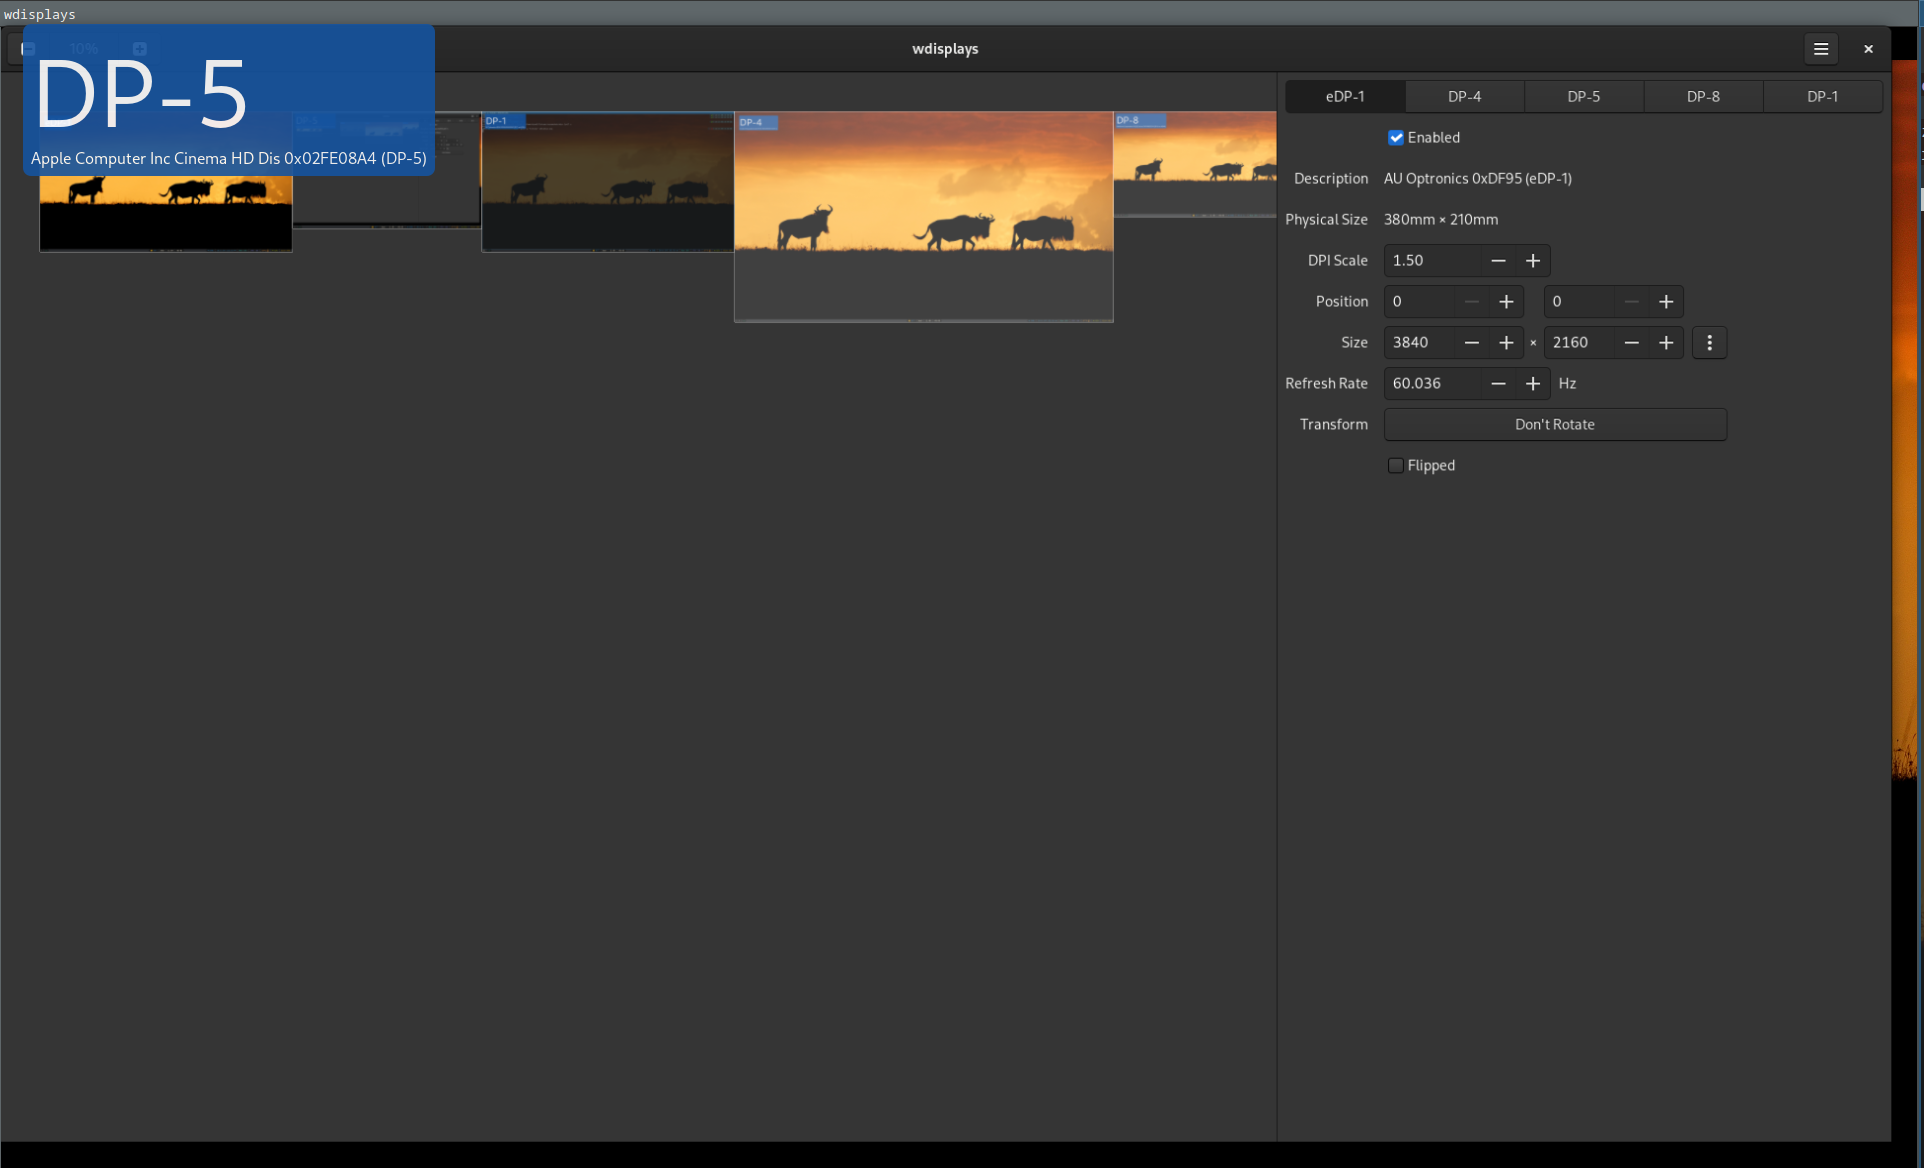Decrease the DPI Scale with minus button
Image resolution: width=1924 pixels, height=1168 pixels.
tap(1498, 261)
